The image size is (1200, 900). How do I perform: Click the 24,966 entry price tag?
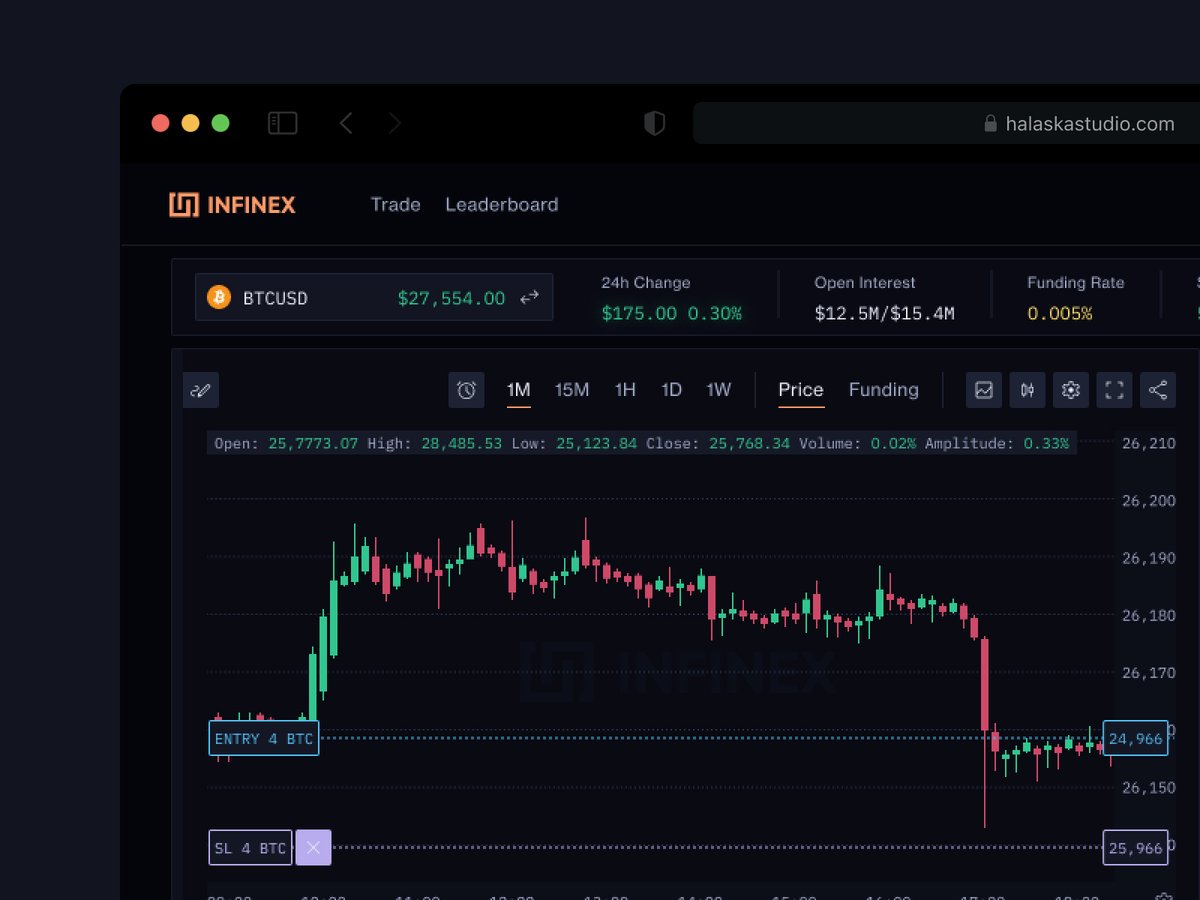tap(1135, 739)
